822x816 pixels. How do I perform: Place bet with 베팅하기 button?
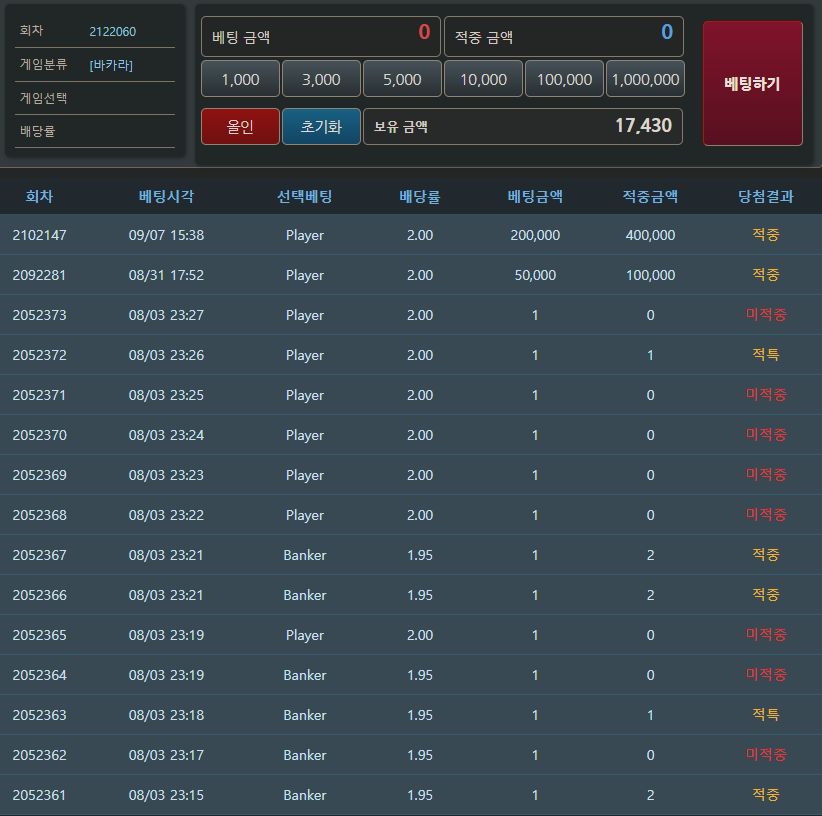(x=752, y=83)
